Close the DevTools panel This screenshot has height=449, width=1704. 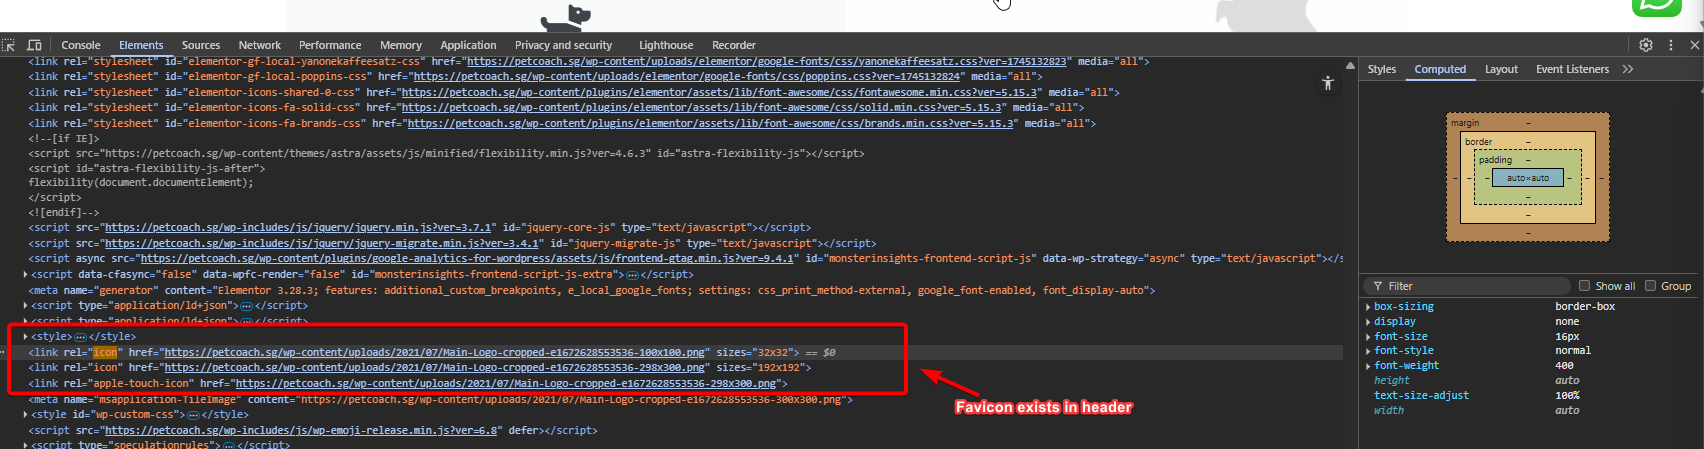[x=1695, y=45]
